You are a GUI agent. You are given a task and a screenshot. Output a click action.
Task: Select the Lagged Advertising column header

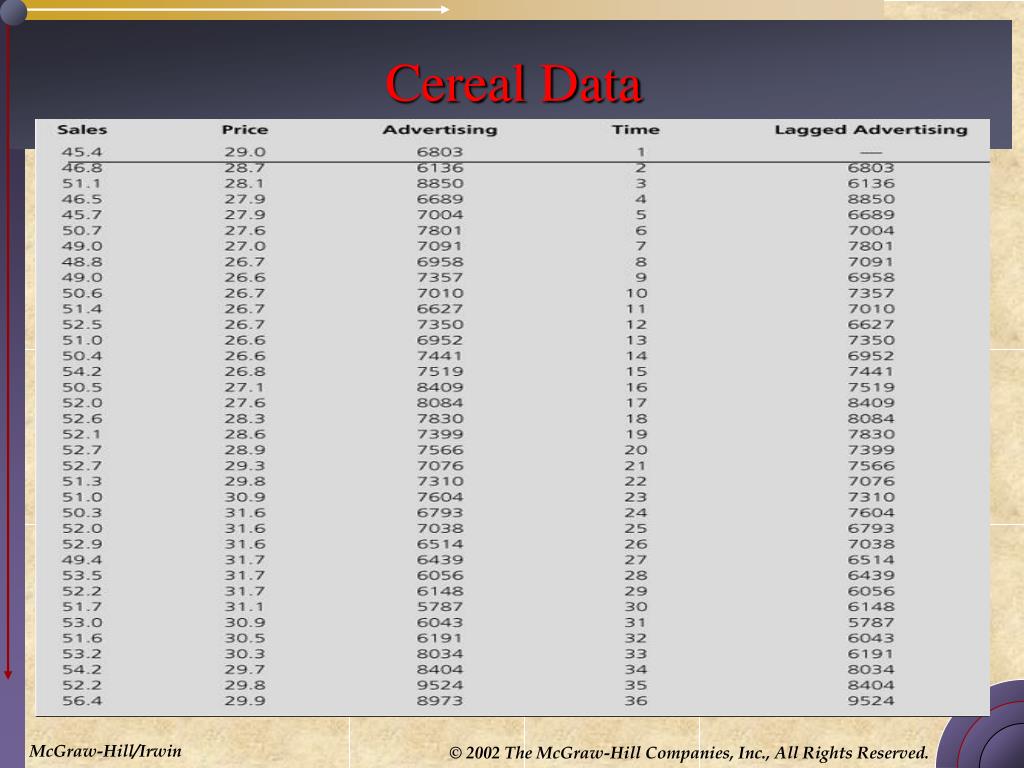coord(871,129)
